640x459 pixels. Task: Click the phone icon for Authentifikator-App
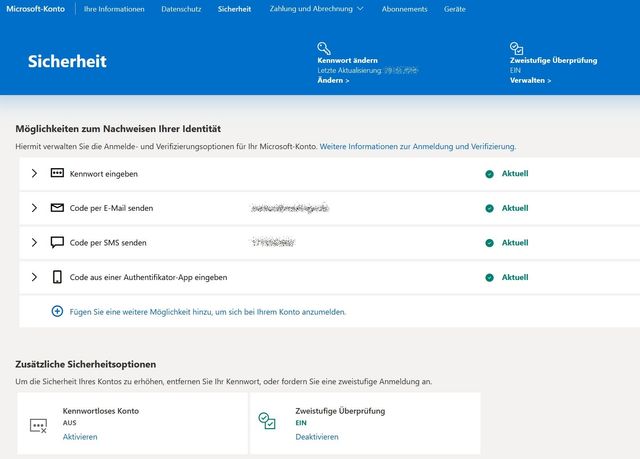[x=57, y=277]
